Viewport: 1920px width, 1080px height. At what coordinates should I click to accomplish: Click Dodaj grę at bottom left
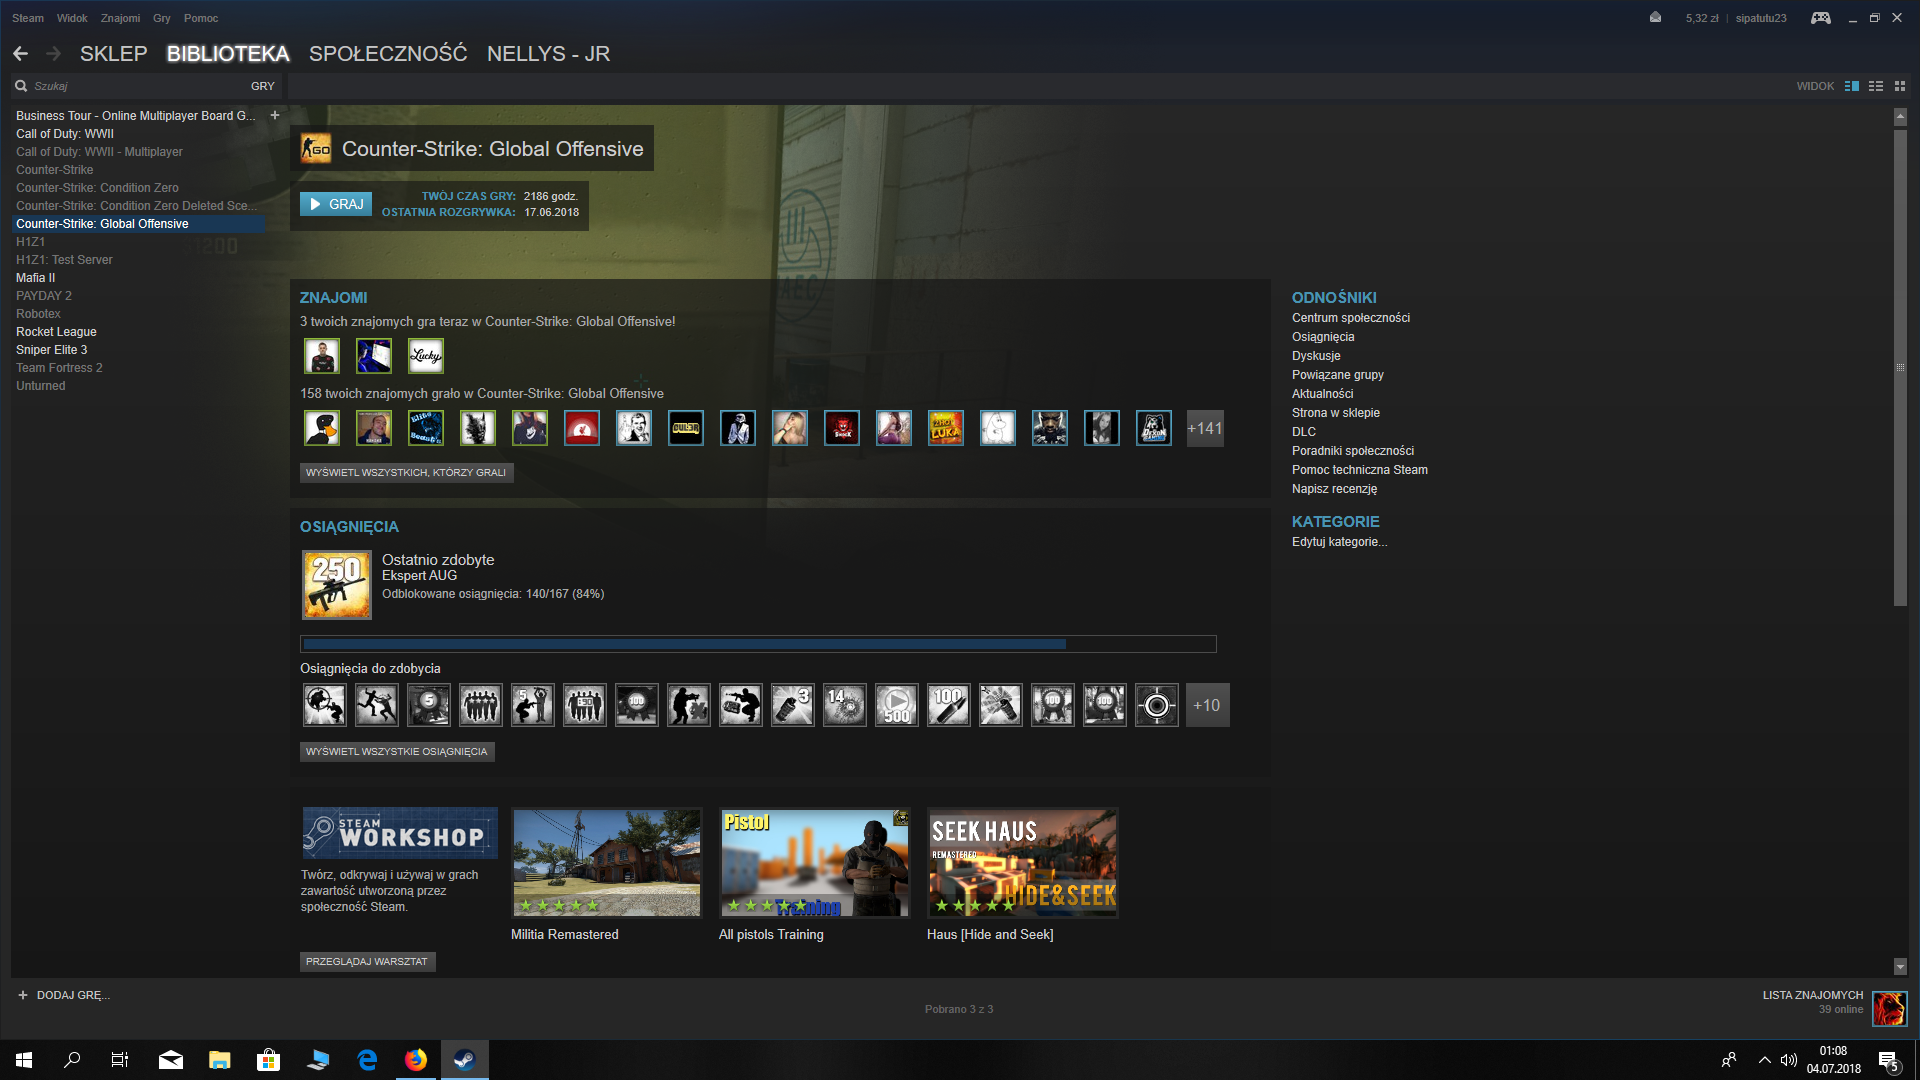tap(64, 995)
